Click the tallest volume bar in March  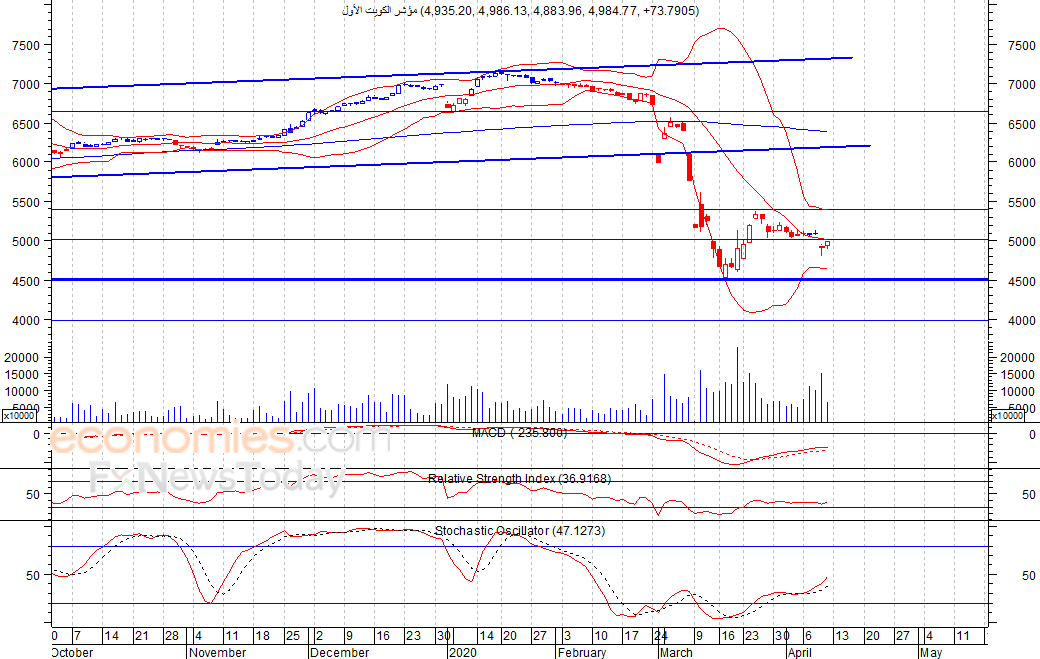tap(737, 385)
